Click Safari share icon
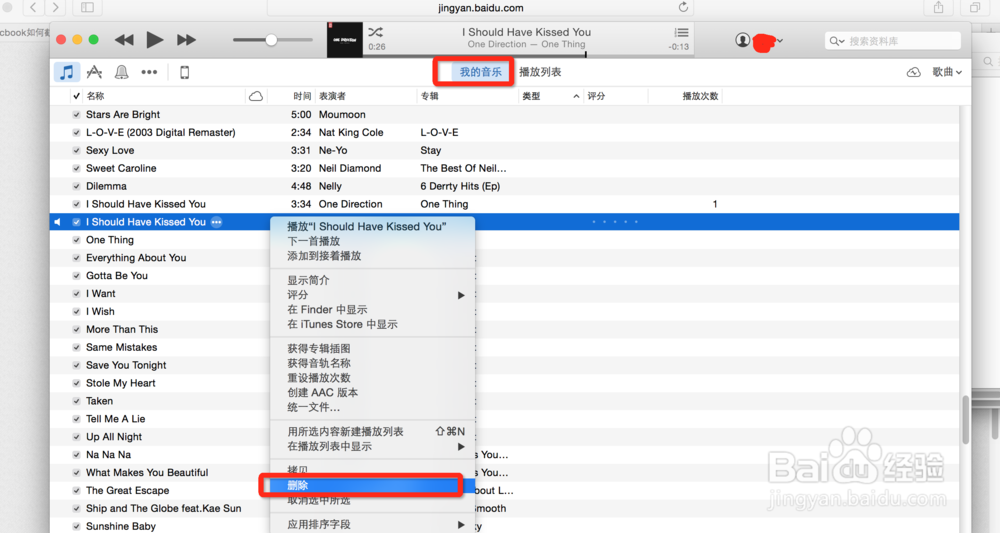The image size is (1000, 533). [x=938, y=8]
